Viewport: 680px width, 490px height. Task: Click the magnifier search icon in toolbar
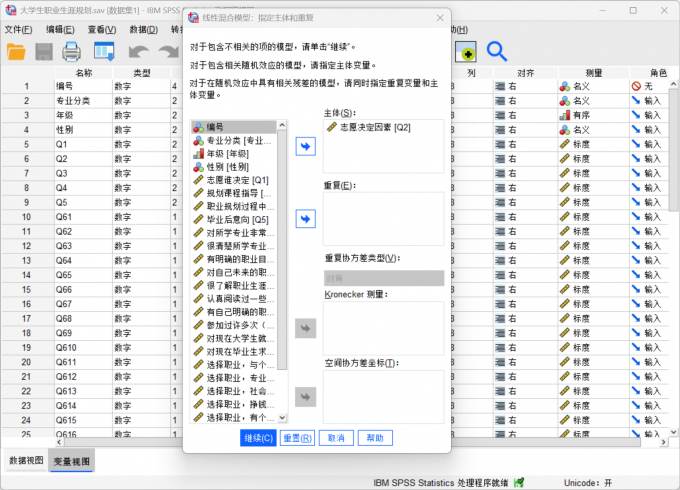(x=496, y=51)
